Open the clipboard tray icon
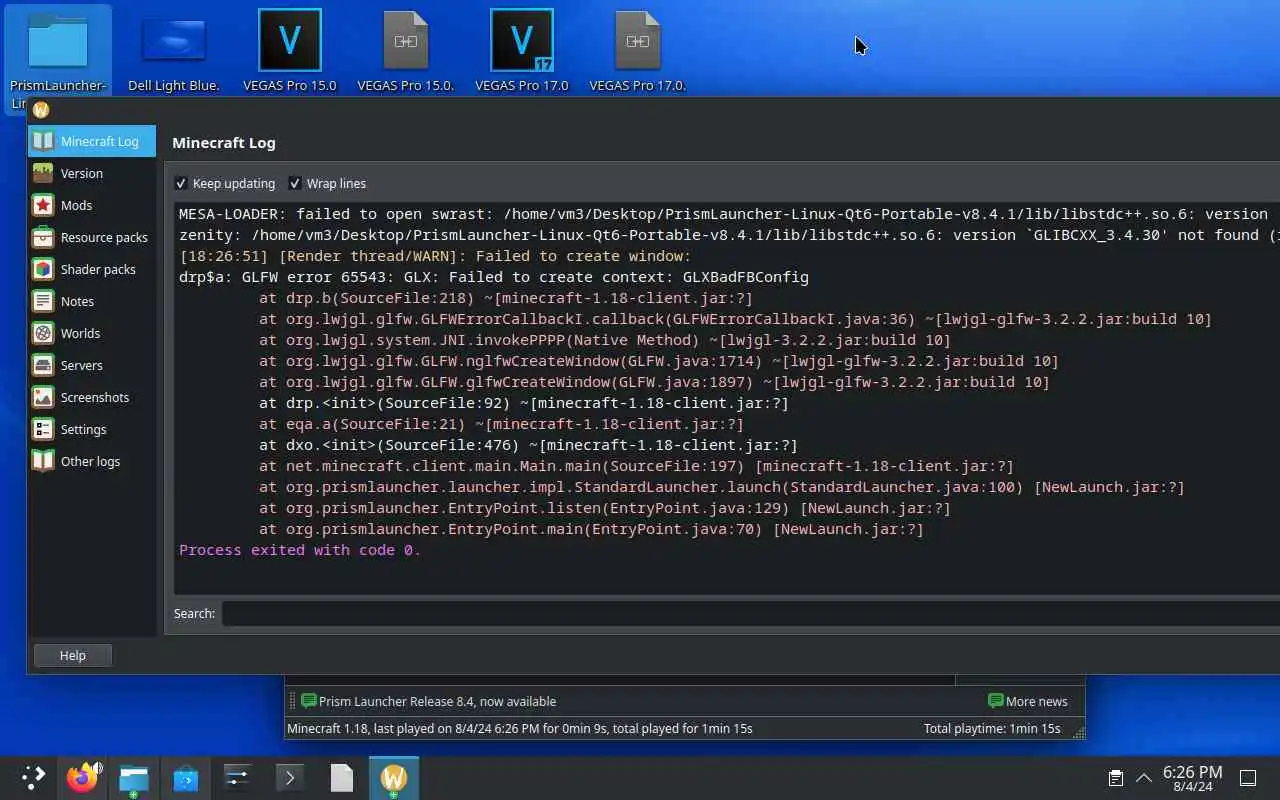 (1116, 778)
